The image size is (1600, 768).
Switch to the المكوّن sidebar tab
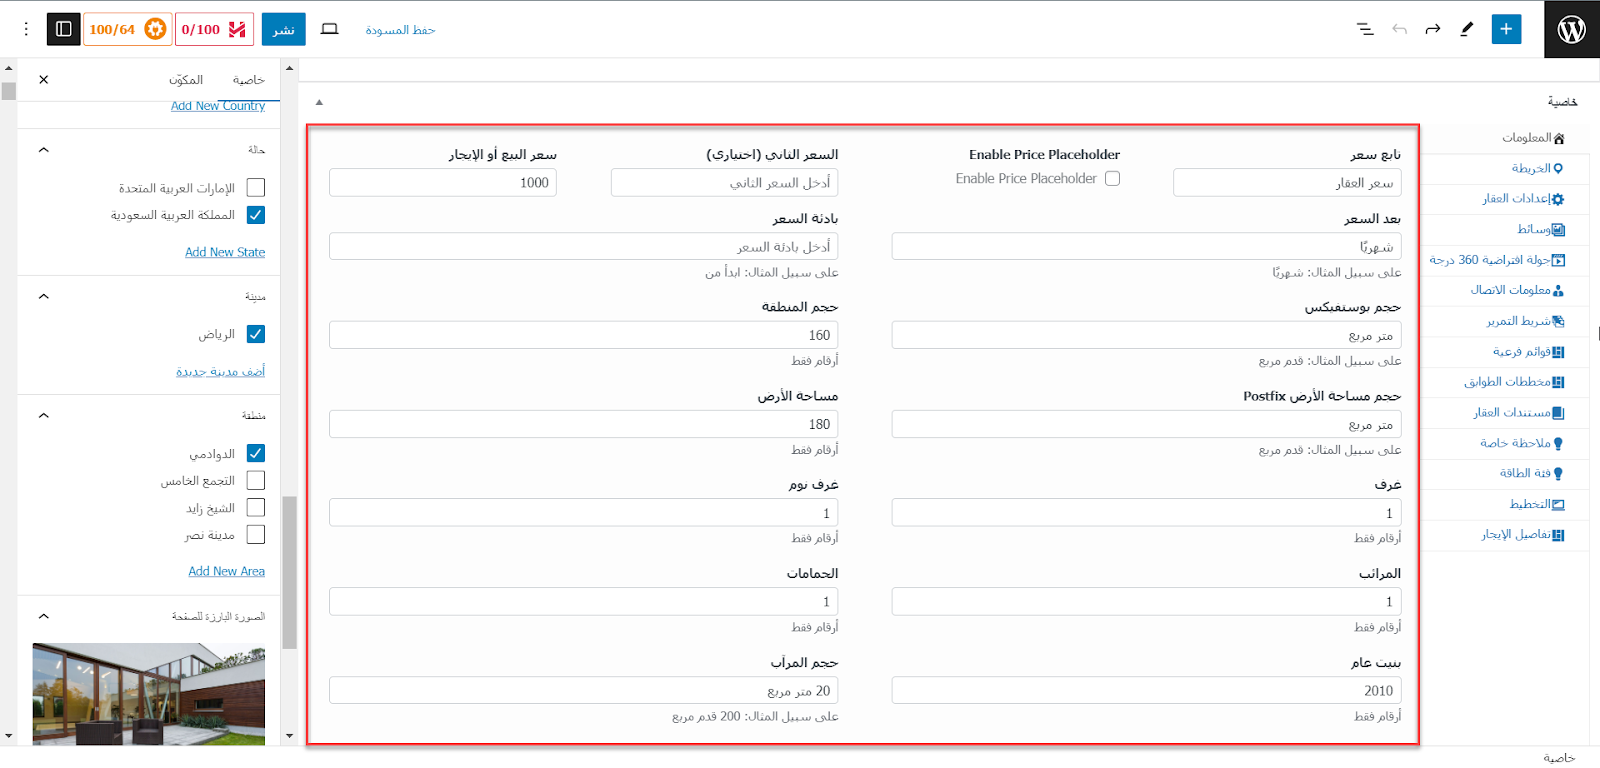point(186,80)
